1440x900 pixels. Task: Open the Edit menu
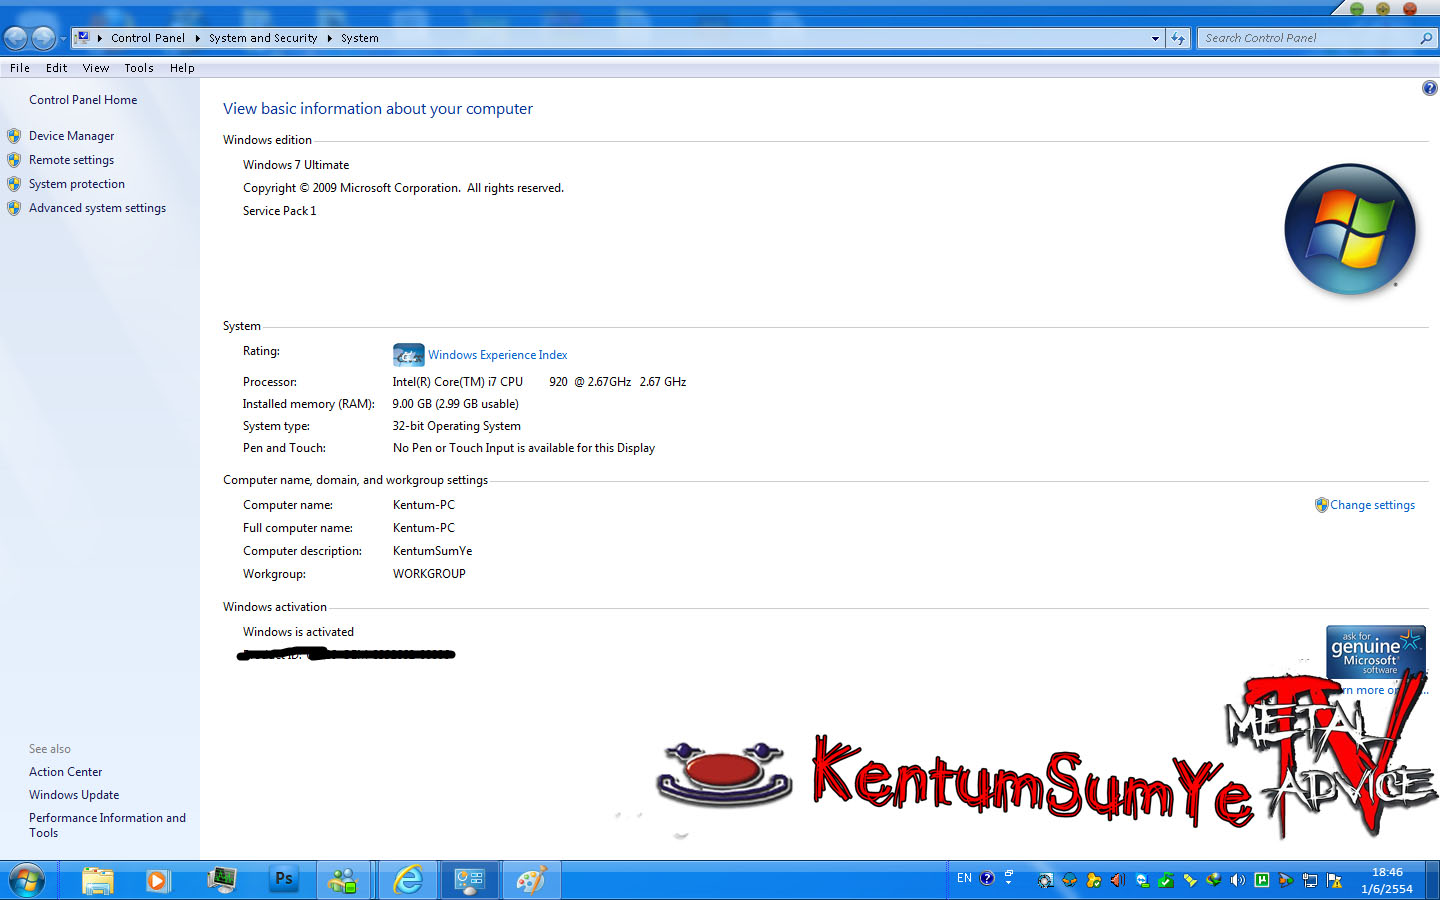[56, 68]
